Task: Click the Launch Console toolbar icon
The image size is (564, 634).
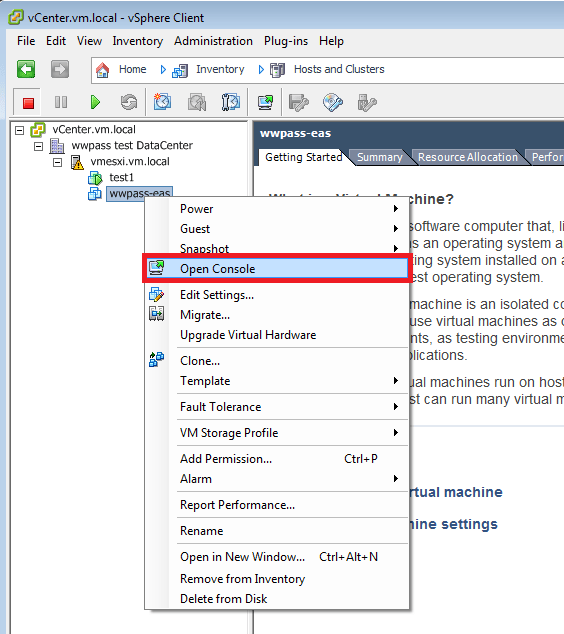Action: [x=265, y=102]
